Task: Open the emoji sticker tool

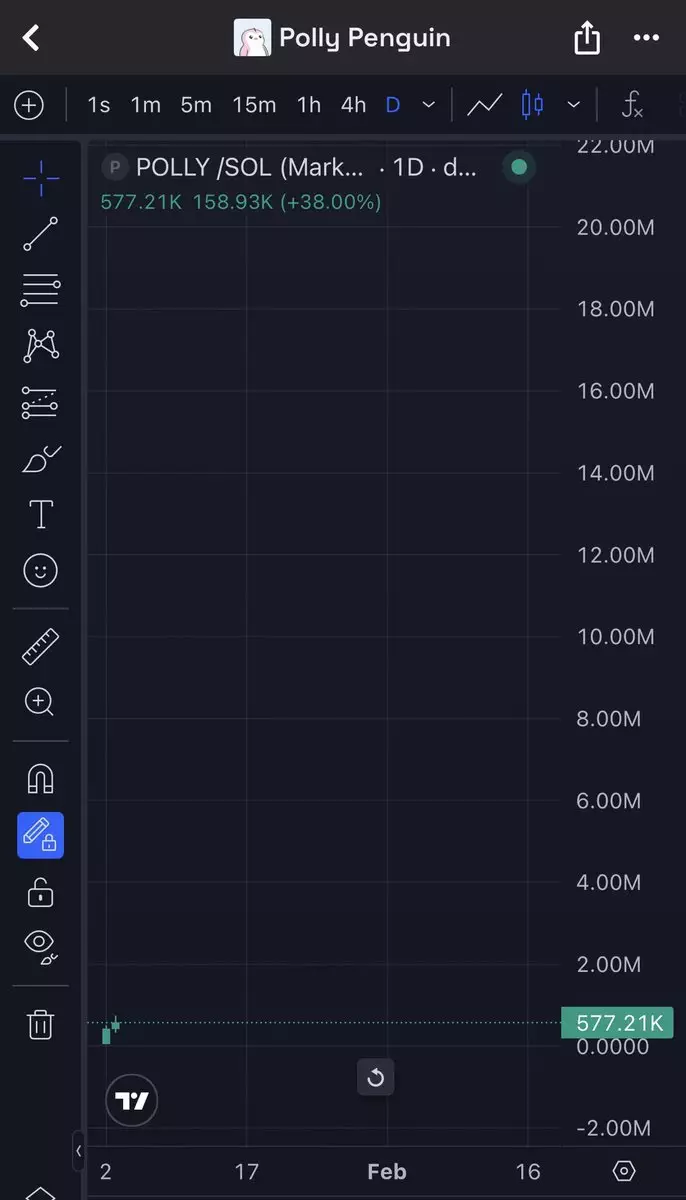Action: pos(40,571)
